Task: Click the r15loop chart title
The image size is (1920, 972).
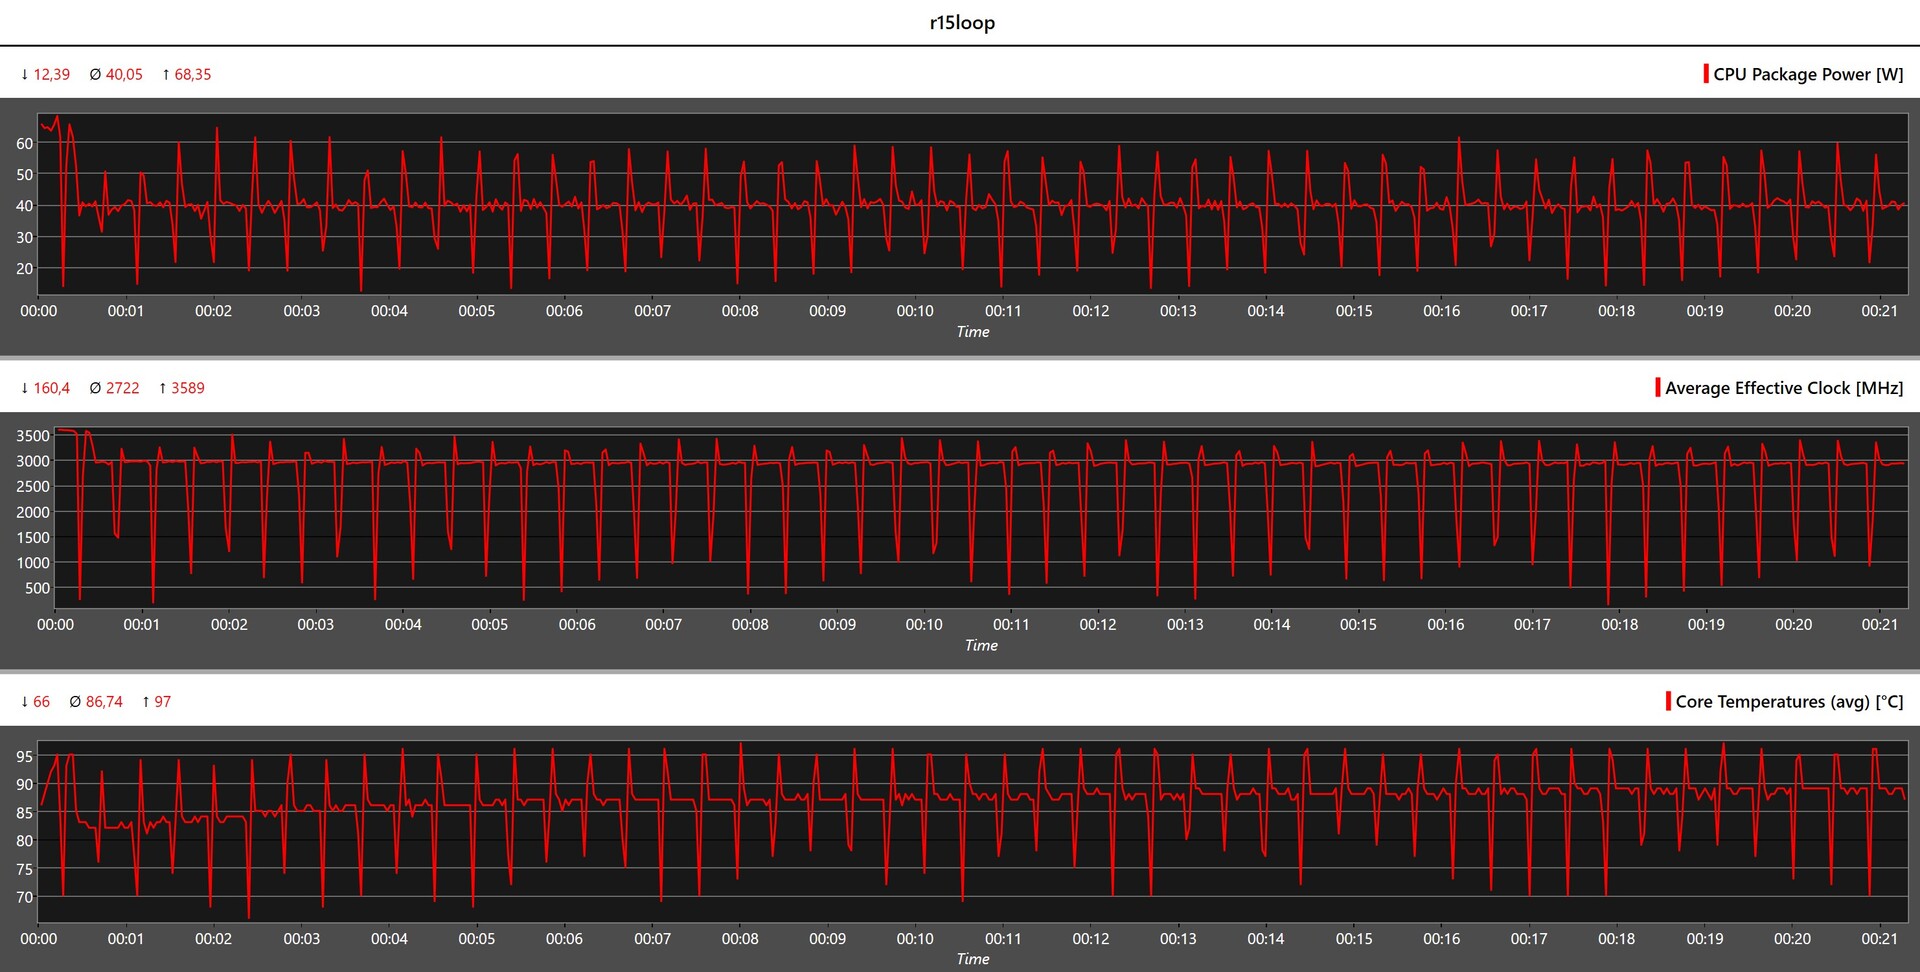Action: [961, 22]
